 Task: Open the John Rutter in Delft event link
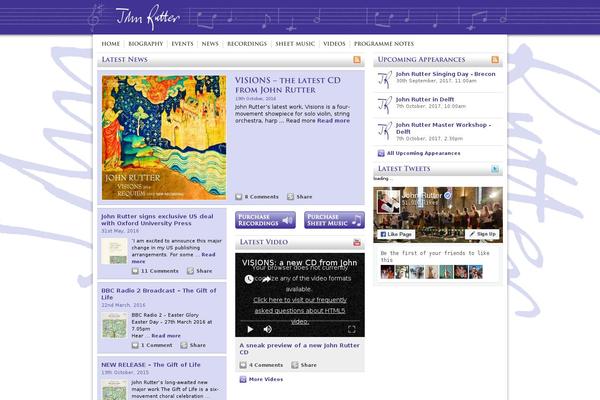425,99
